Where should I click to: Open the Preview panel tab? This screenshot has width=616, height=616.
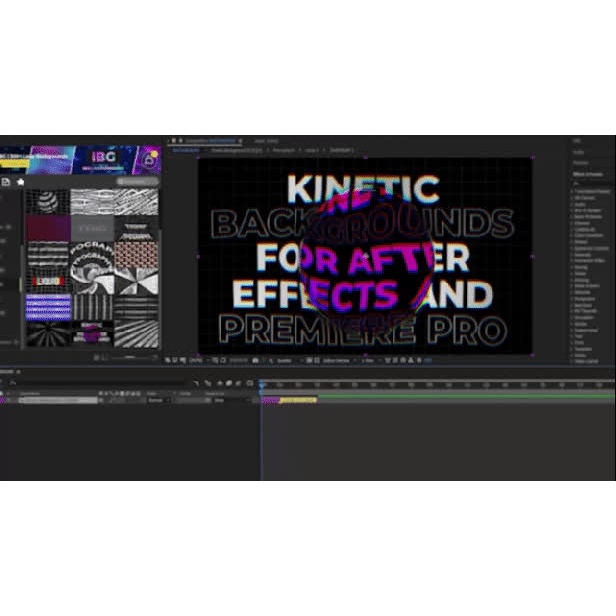coord(580,163)
